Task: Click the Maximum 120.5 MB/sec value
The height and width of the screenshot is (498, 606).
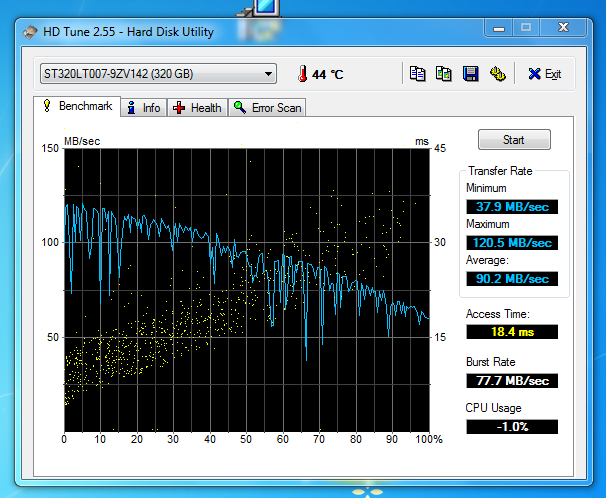Action: pyautogui.click(x=511, y=243)
